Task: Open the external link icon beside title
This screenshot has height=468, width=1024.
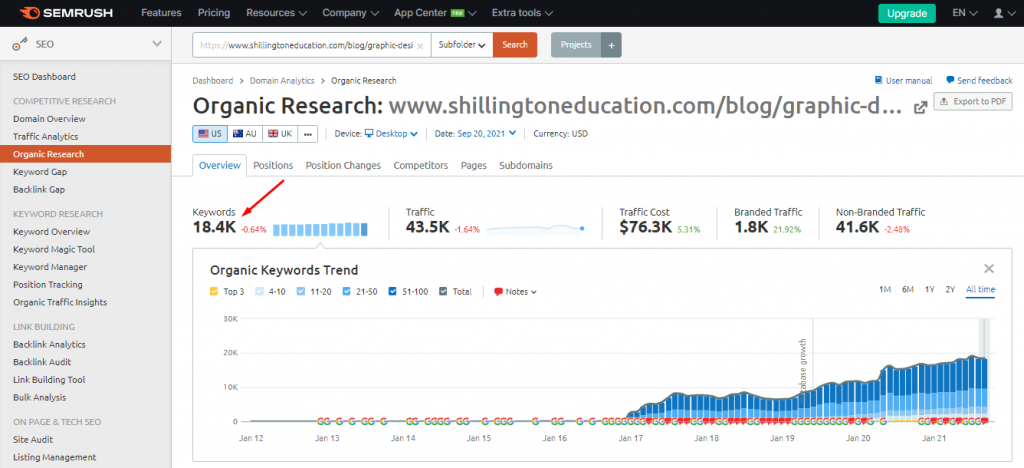Action: pyautogui.click(x=921, y=108)
